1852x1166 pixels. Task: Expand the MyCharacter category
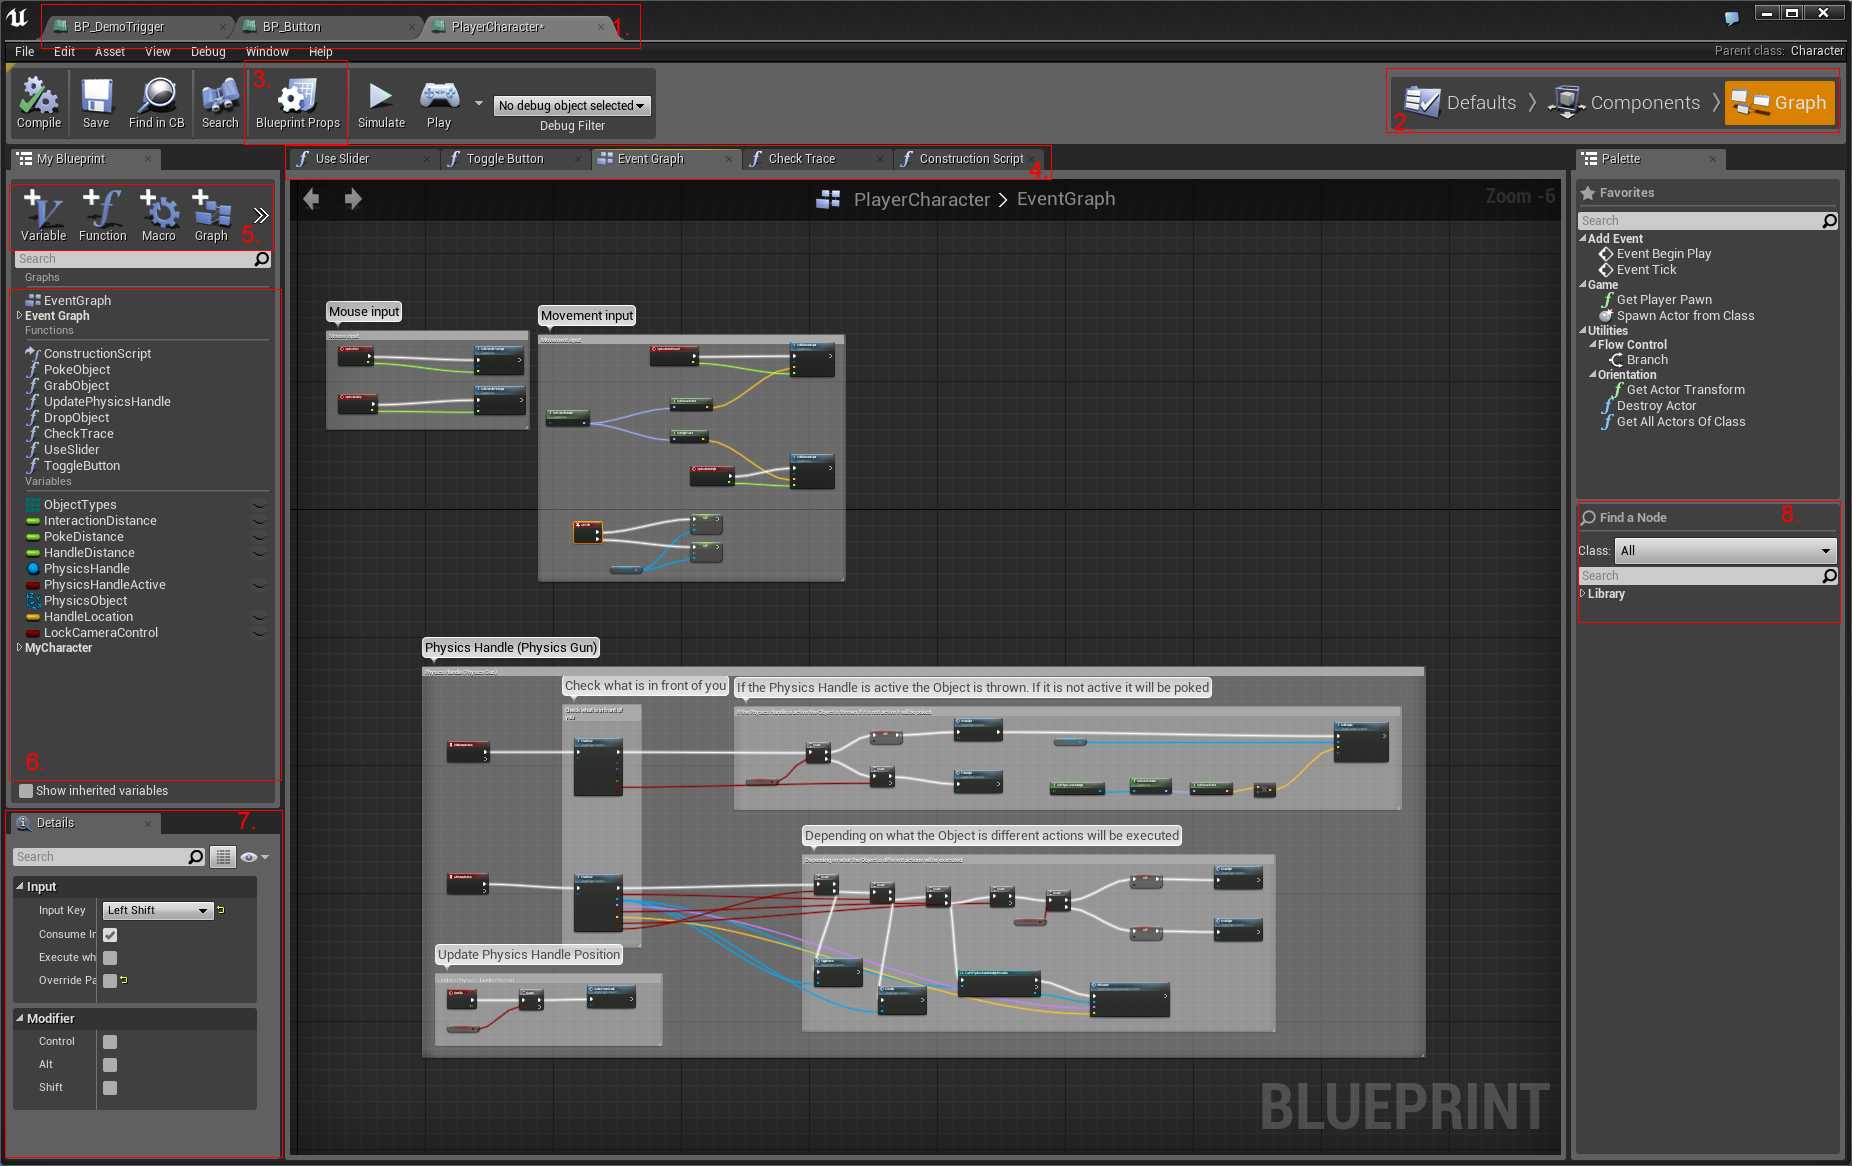19,648
